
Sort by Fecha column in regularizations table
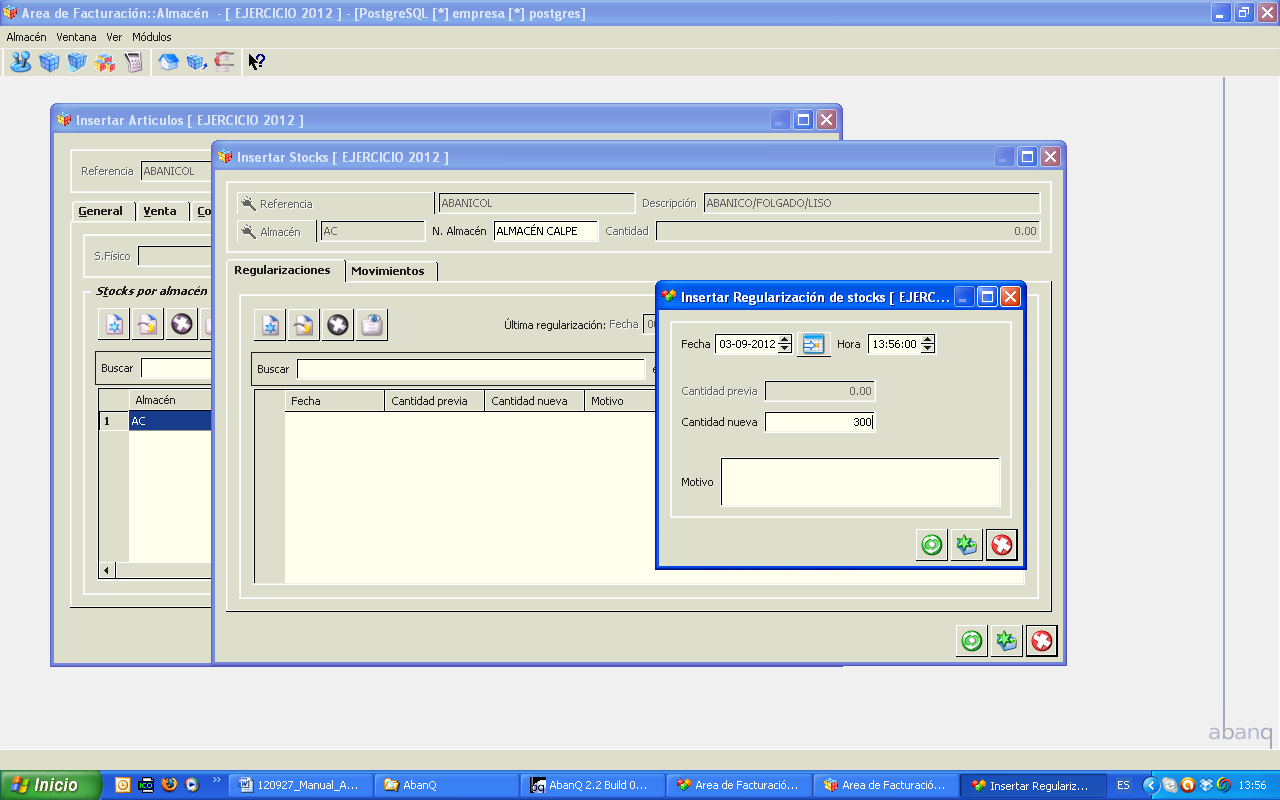334,401
